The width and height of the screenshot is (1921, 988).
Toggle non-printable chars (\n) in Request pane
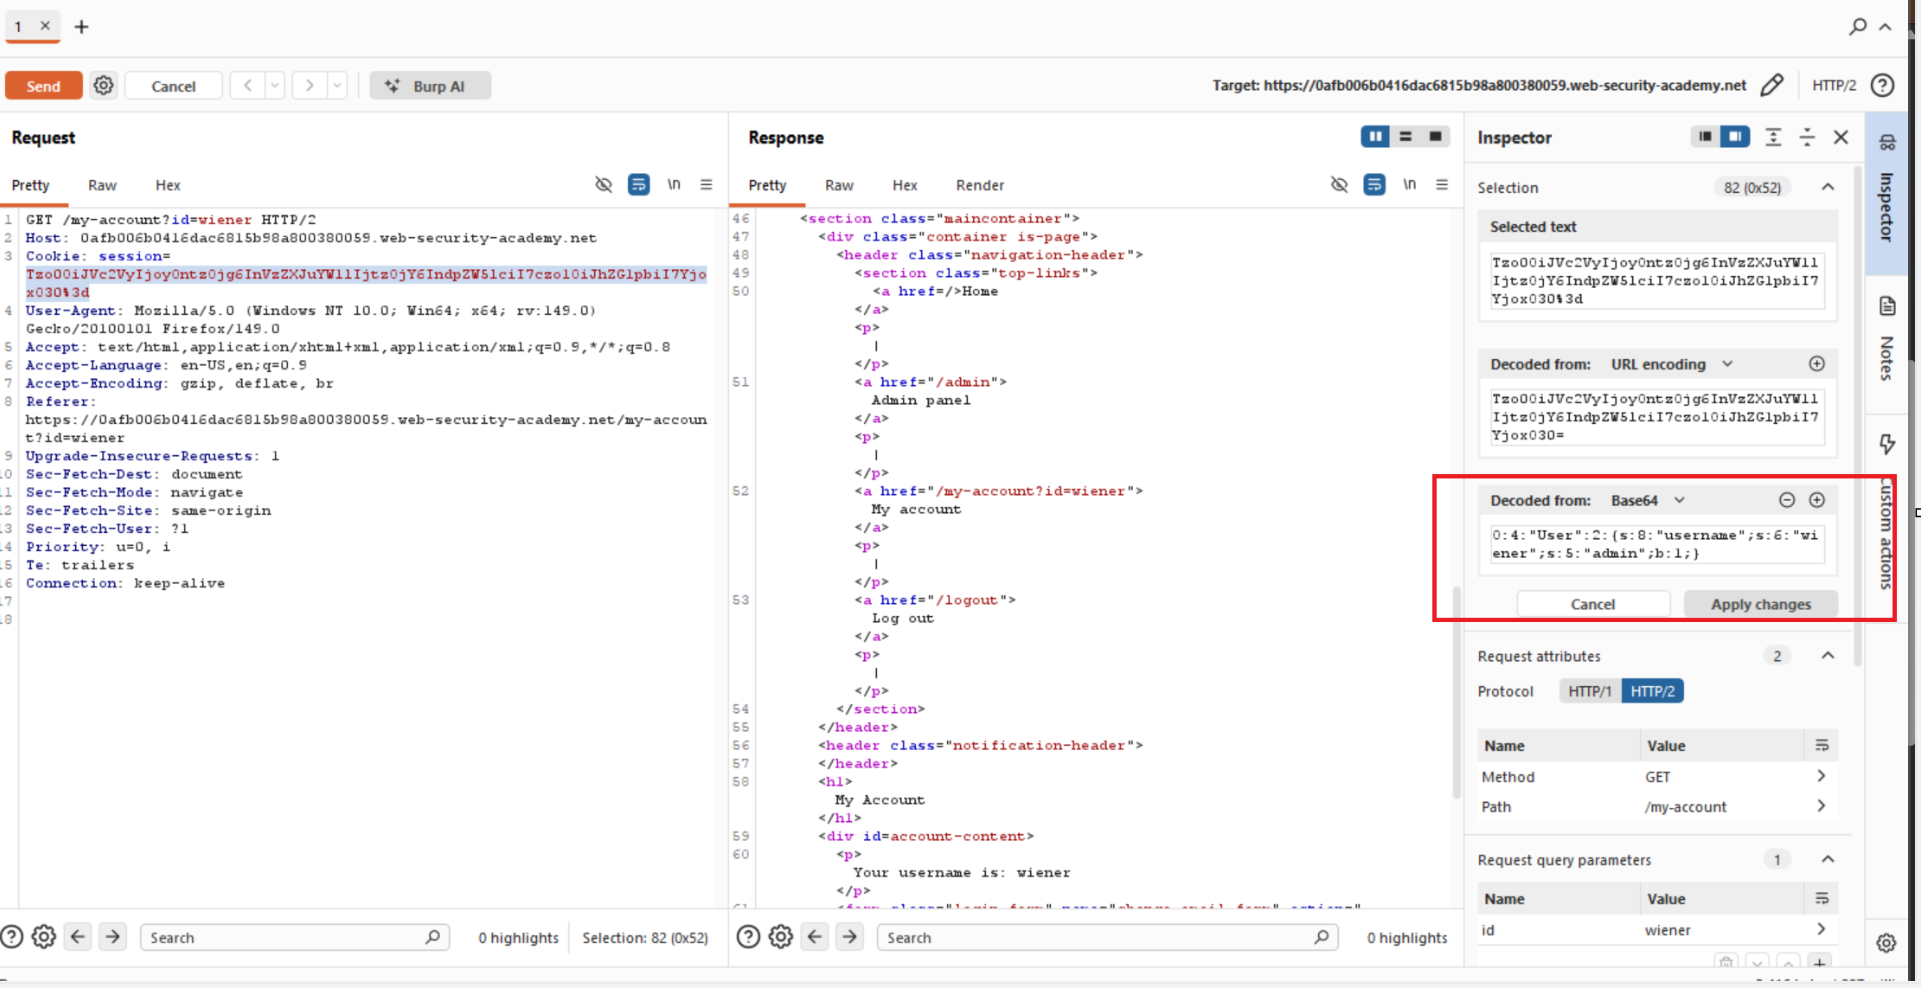tap(674, 185)
